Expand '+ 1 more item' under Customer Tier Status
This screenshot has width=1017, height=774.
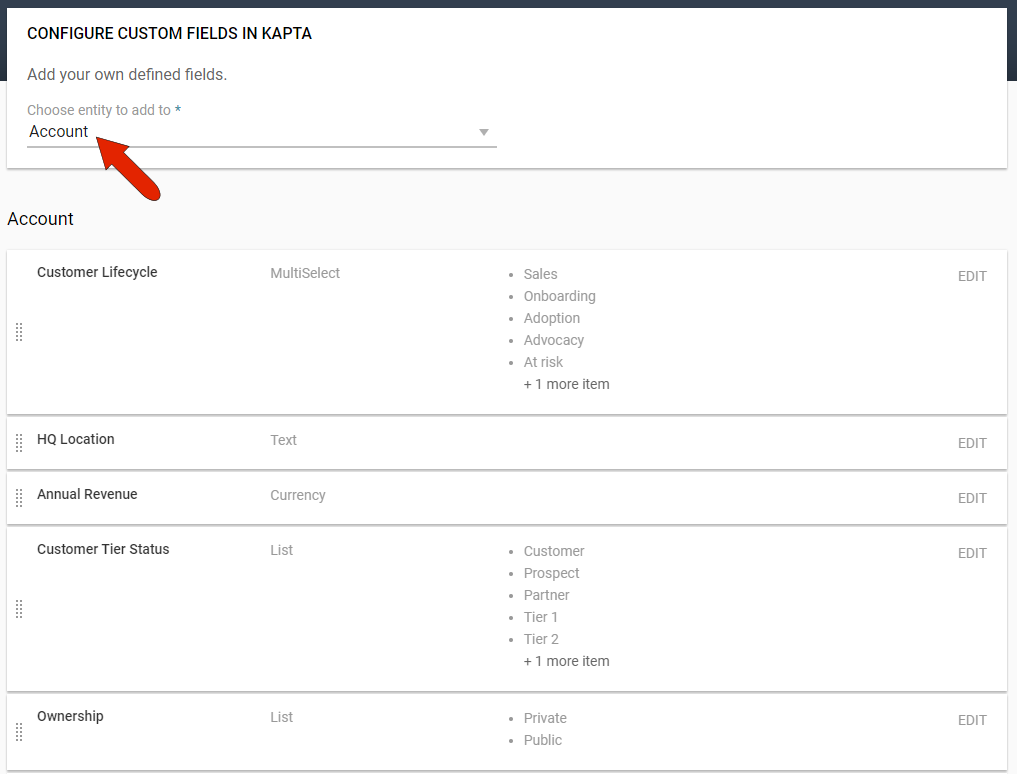coord(566,660)
